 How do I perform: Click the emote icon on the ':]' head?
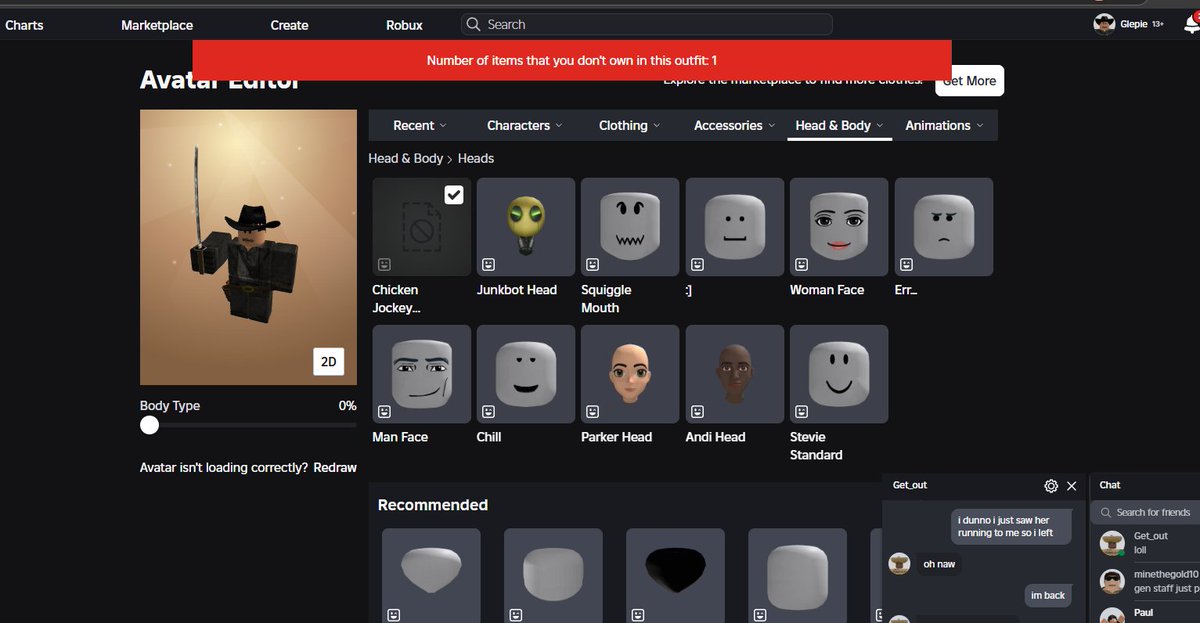click(698, 264)
